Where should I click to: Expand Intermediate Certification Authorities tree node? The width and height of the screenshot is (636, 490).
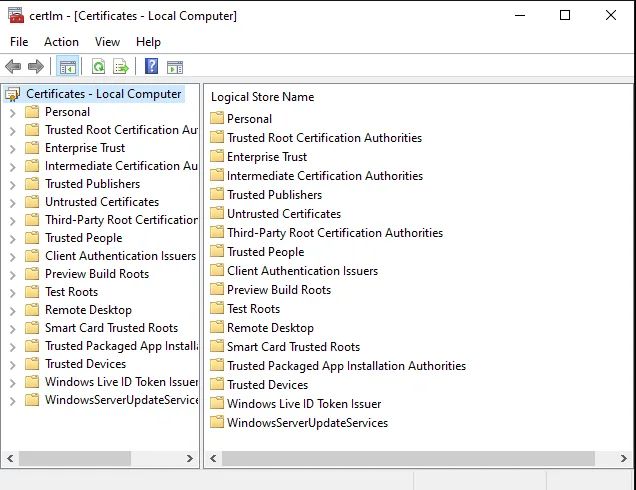[13, 167]
